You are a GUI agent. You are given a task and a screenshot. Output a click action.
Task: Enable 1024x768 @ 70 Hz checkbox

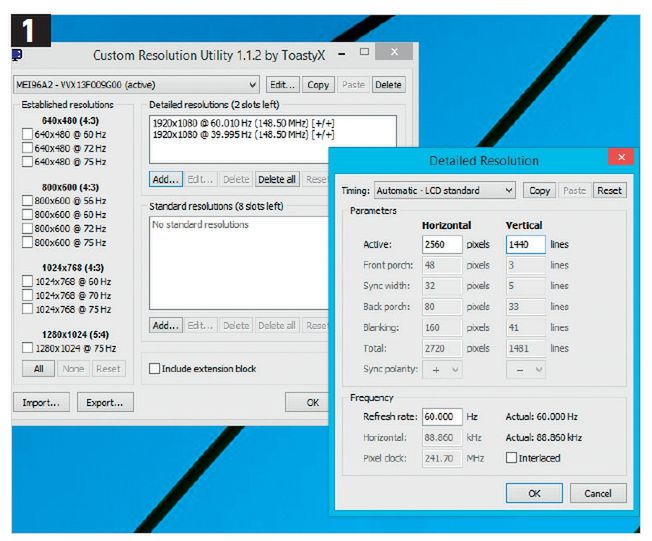click(27, 295)
